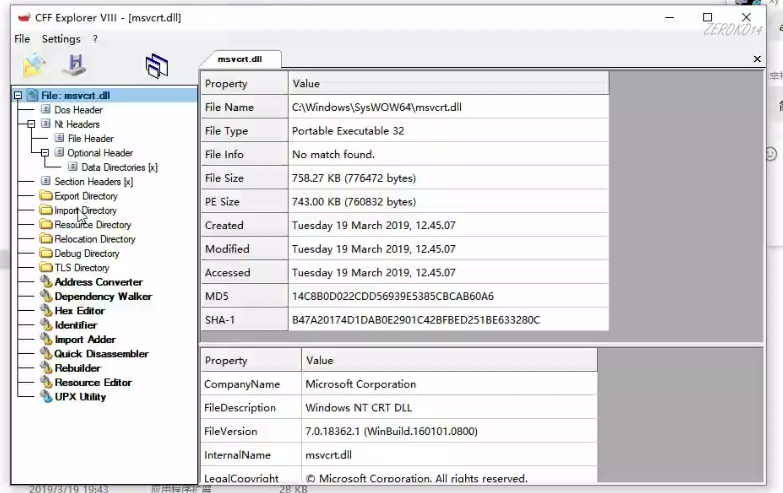Click the UPX Utility tool icon
Image resolution: width=783 pixels, height=493 pixels.
pos(46,397)
